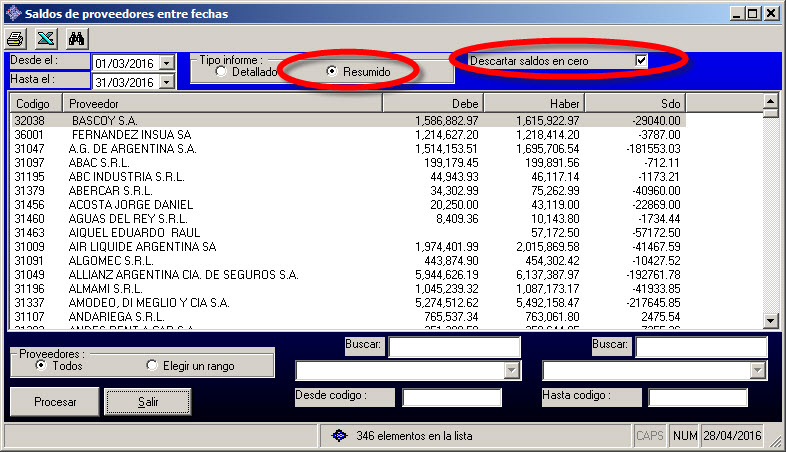Toggle Descartar saldos en cero checkbox
Image resolution: width=786 pixels, height=452 pixels.
(x=641, y=61)
